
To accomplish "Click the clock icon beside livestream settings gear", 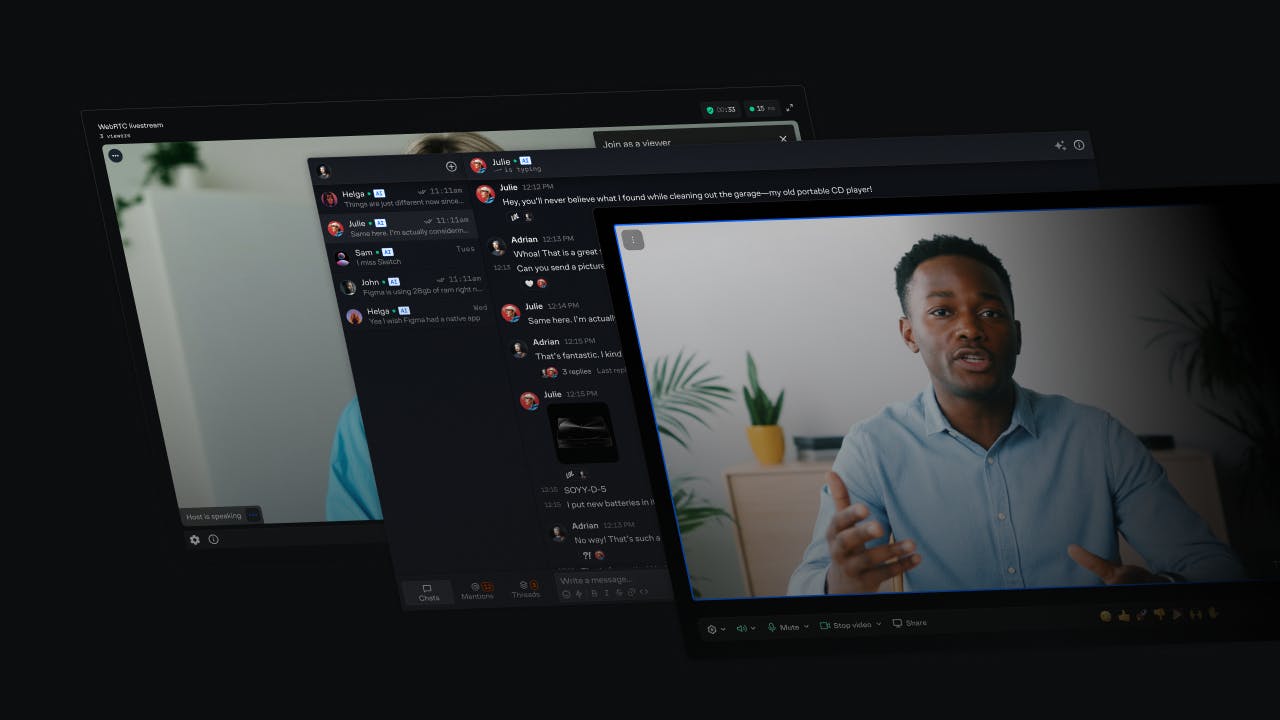I will (213, 540).
